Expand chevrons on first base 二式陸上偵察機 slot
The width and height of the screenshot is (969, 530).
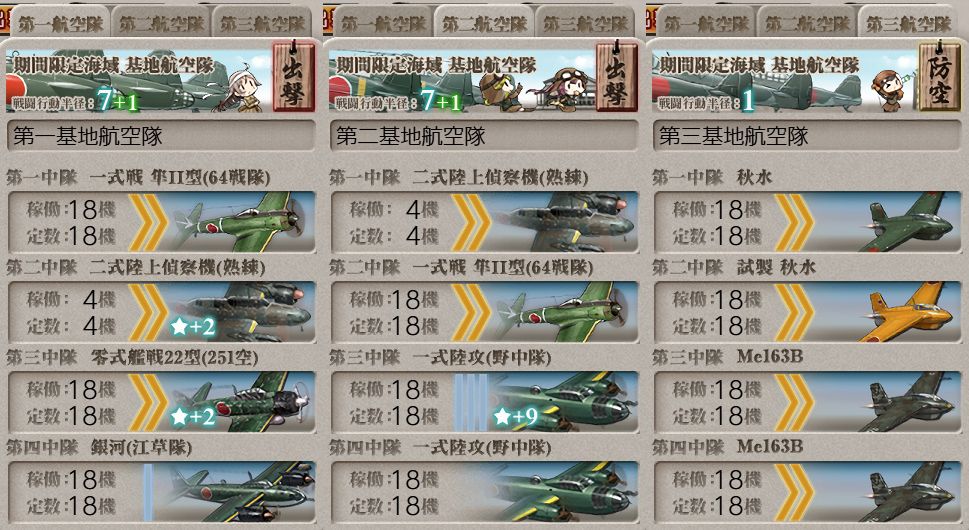click(148, 312)
